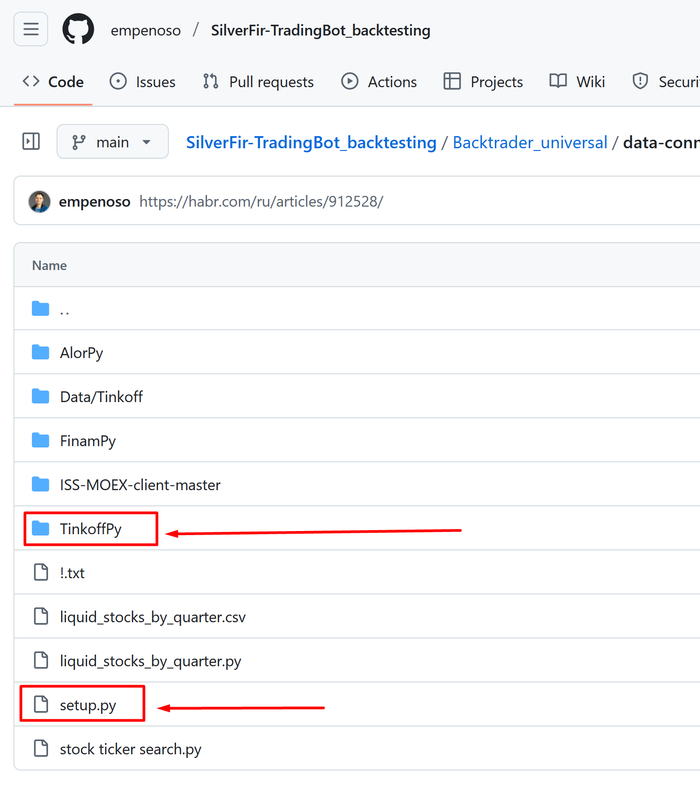Select the Projects tab
Screen dimensions: 700x797
483,82
